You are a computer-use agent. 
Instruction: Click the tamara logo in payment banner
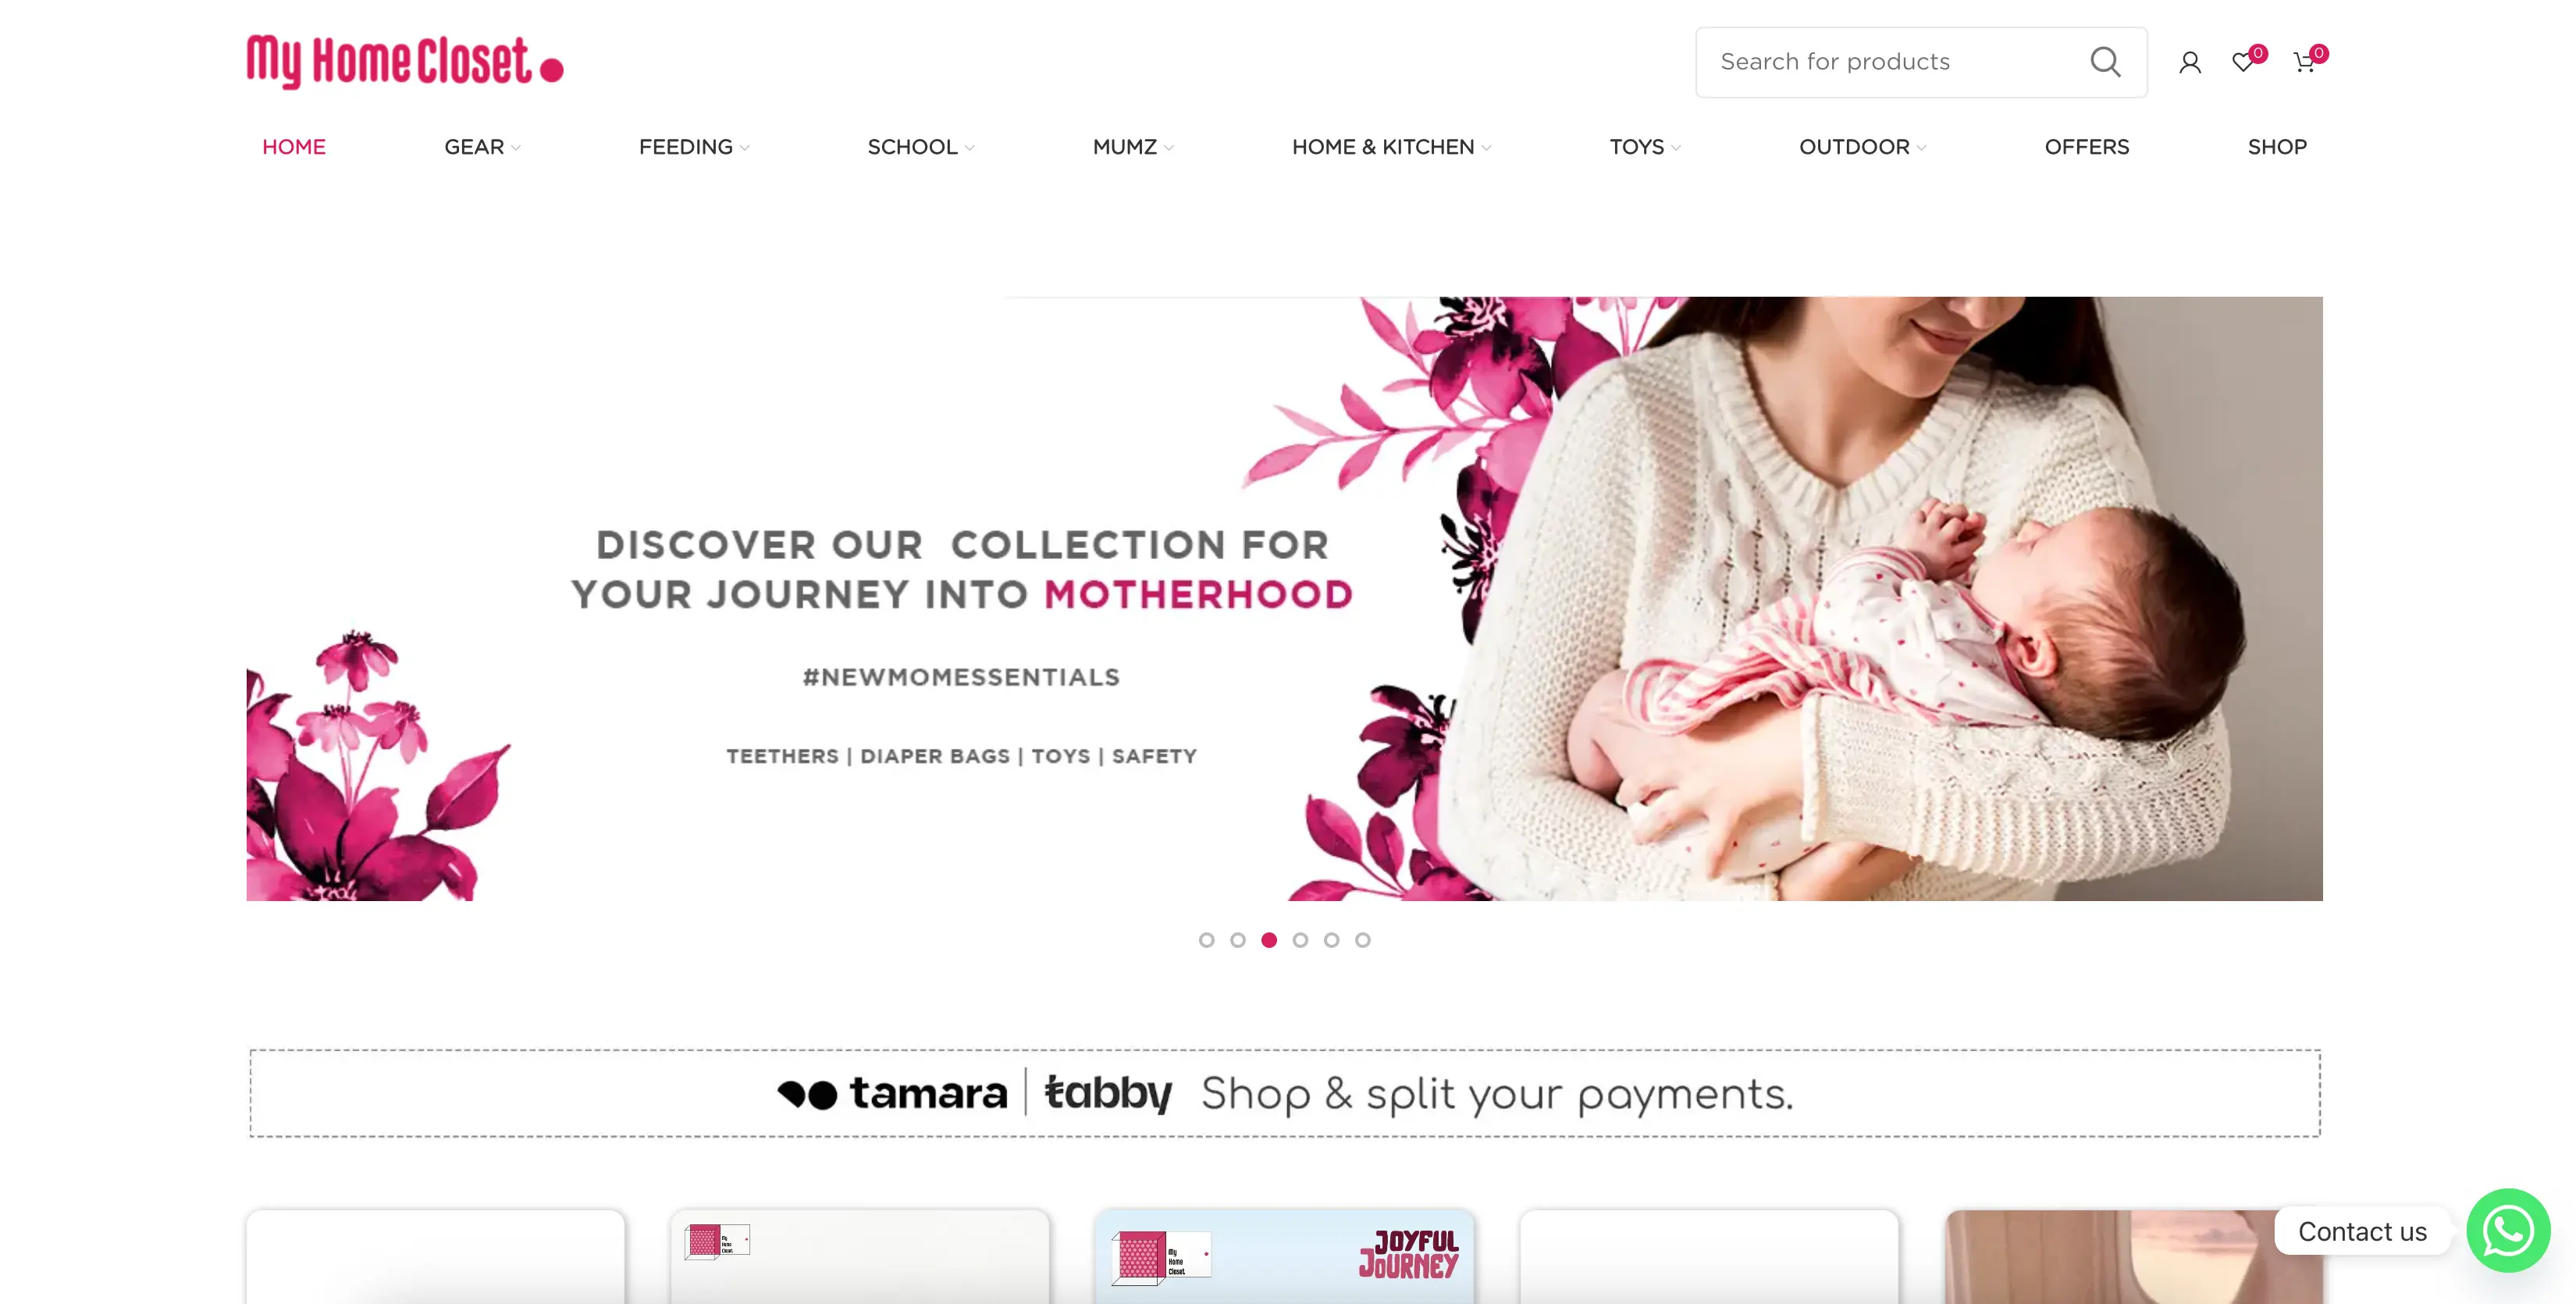(x=893, y=1093)
